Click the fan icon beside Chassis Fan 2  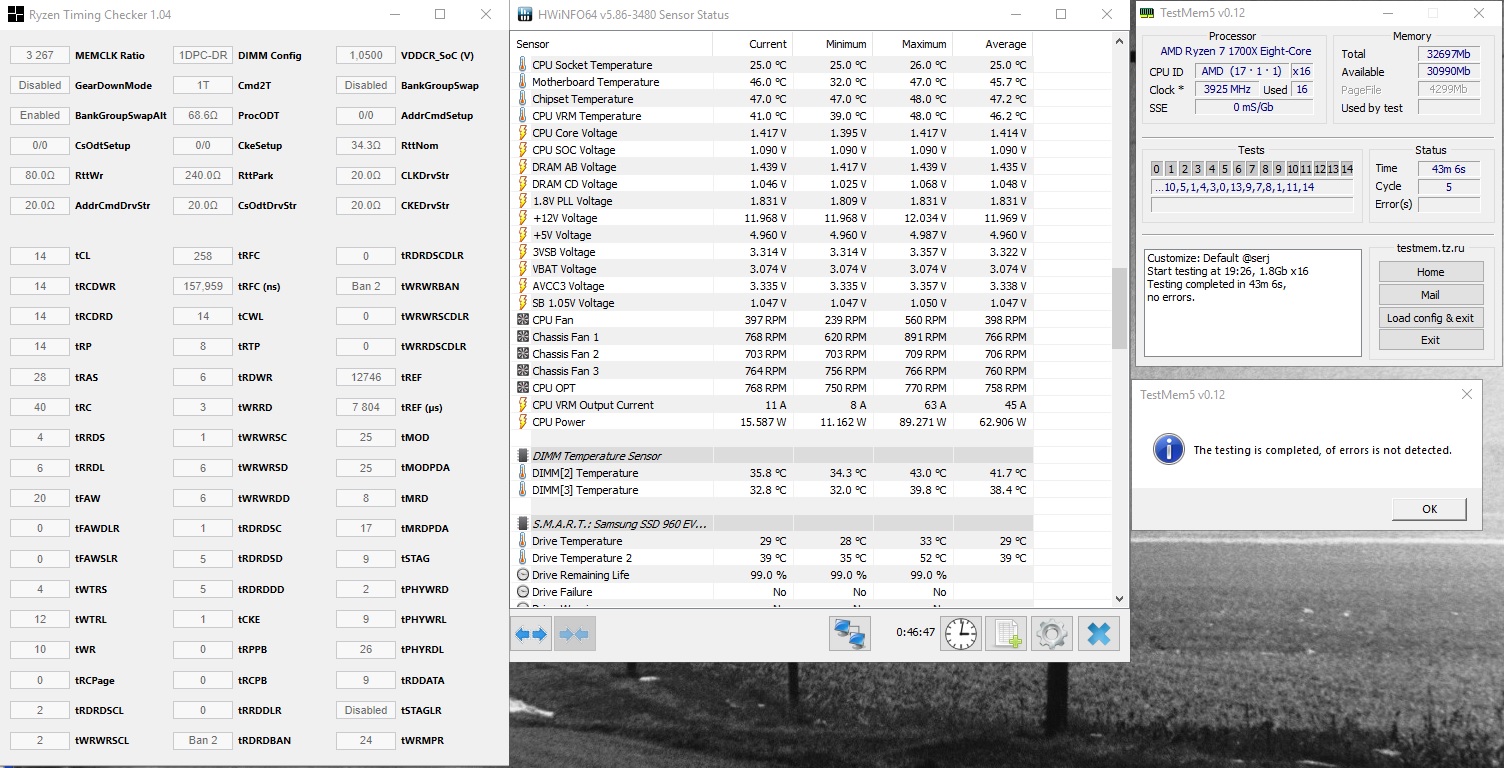pos(522,354)
